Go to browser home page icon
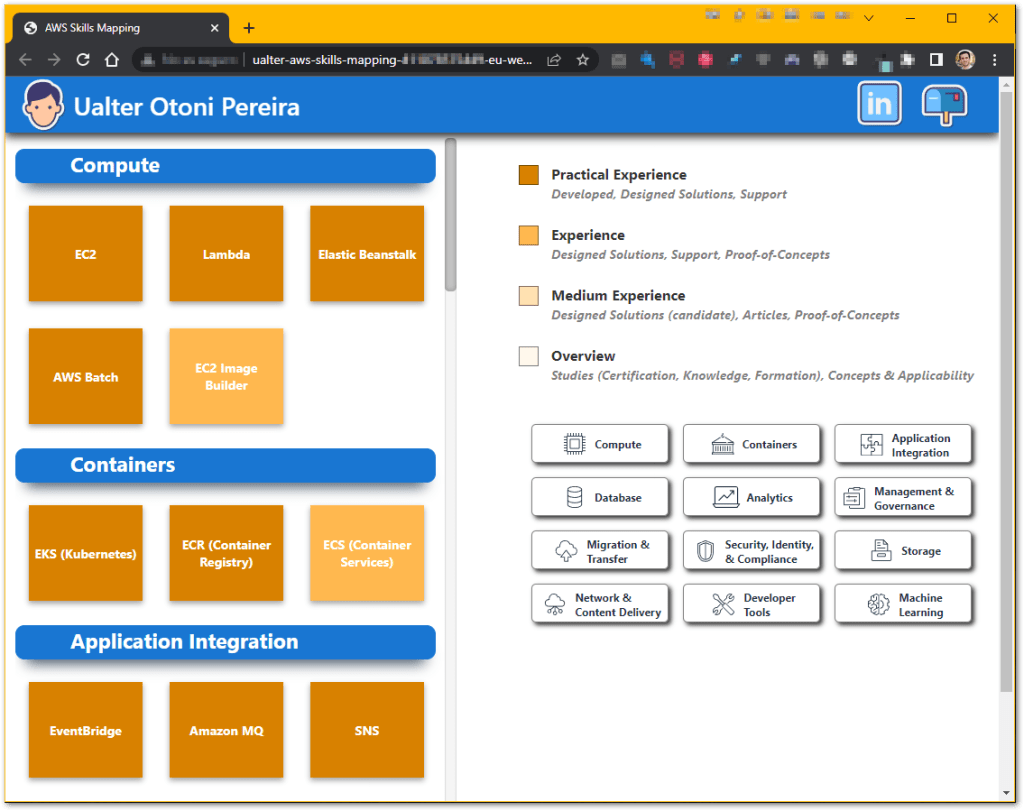This screenshot has height=811, width=1024. [112, 60]
